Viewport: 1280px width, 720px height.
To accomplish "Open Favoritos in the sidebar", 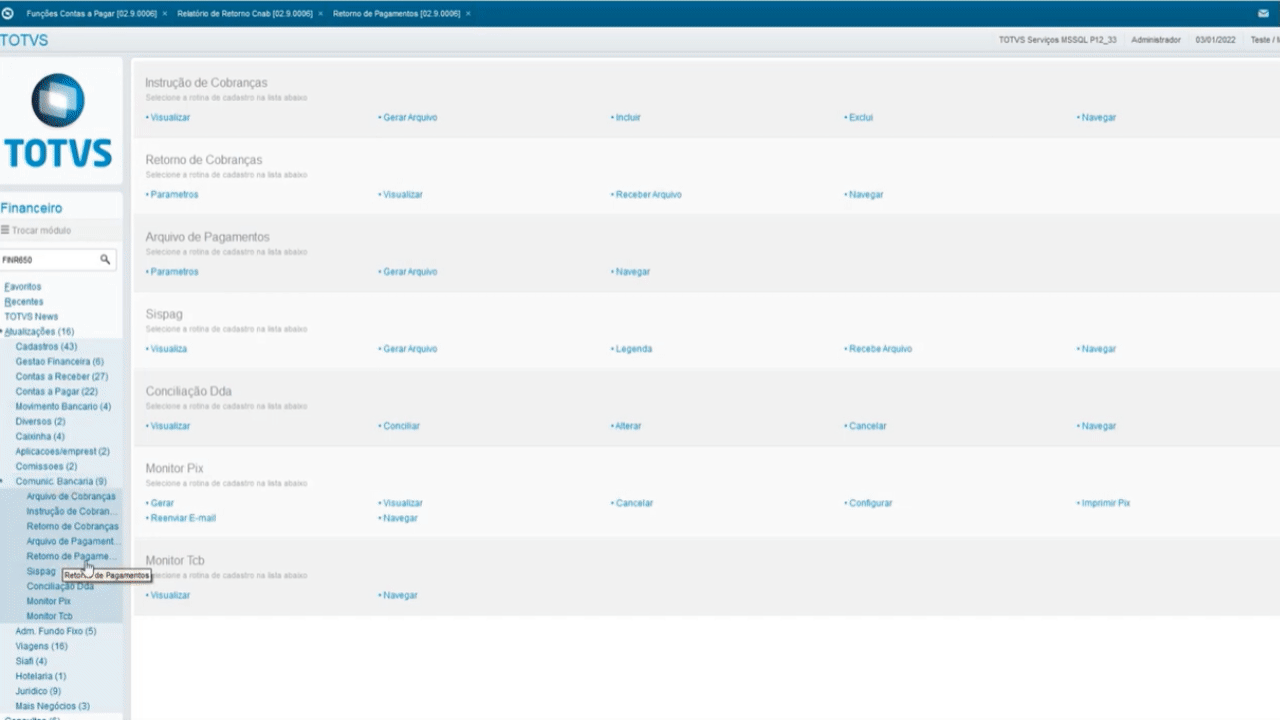I will (23, 287).
